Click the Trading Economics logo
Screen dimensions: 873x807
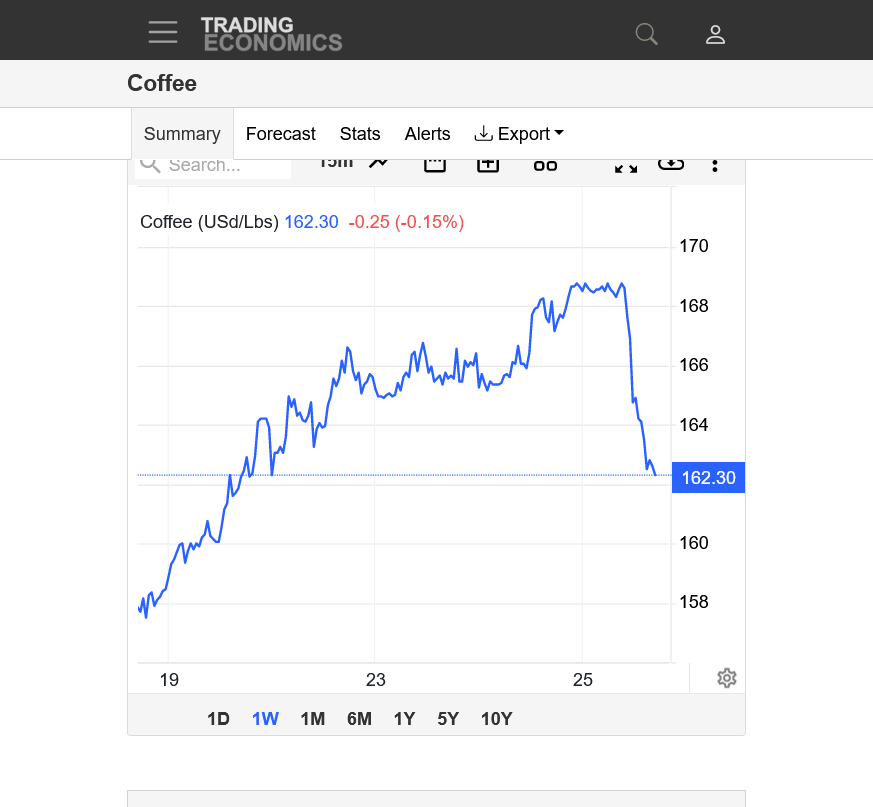click(271, 34)
